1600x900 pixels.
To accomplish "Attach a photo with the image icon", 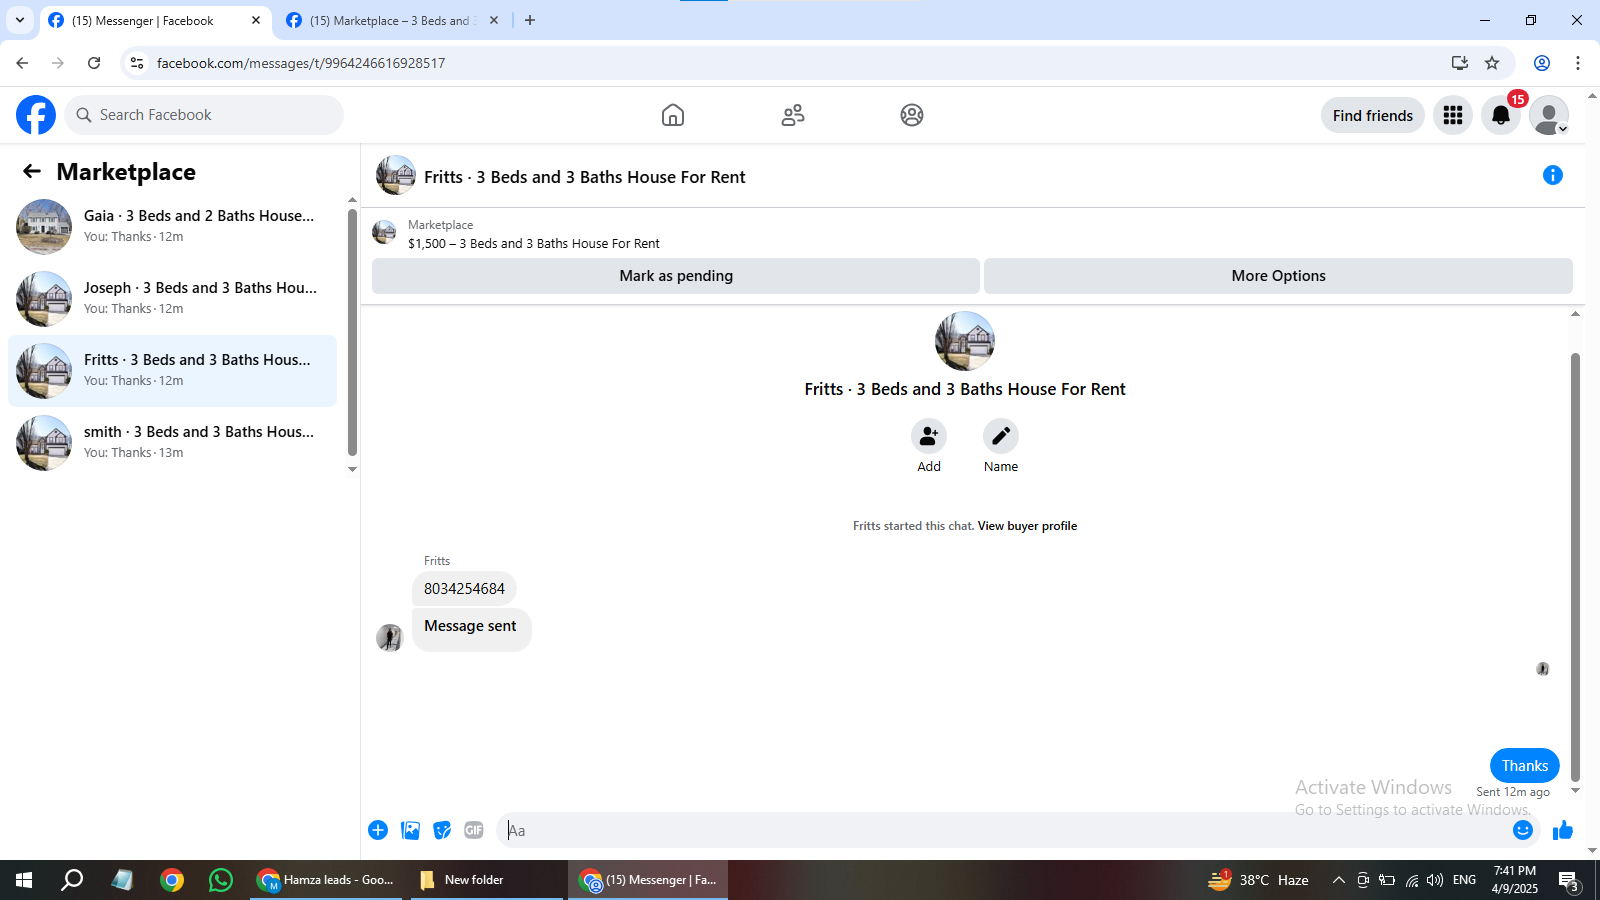I will coord(410,830).
